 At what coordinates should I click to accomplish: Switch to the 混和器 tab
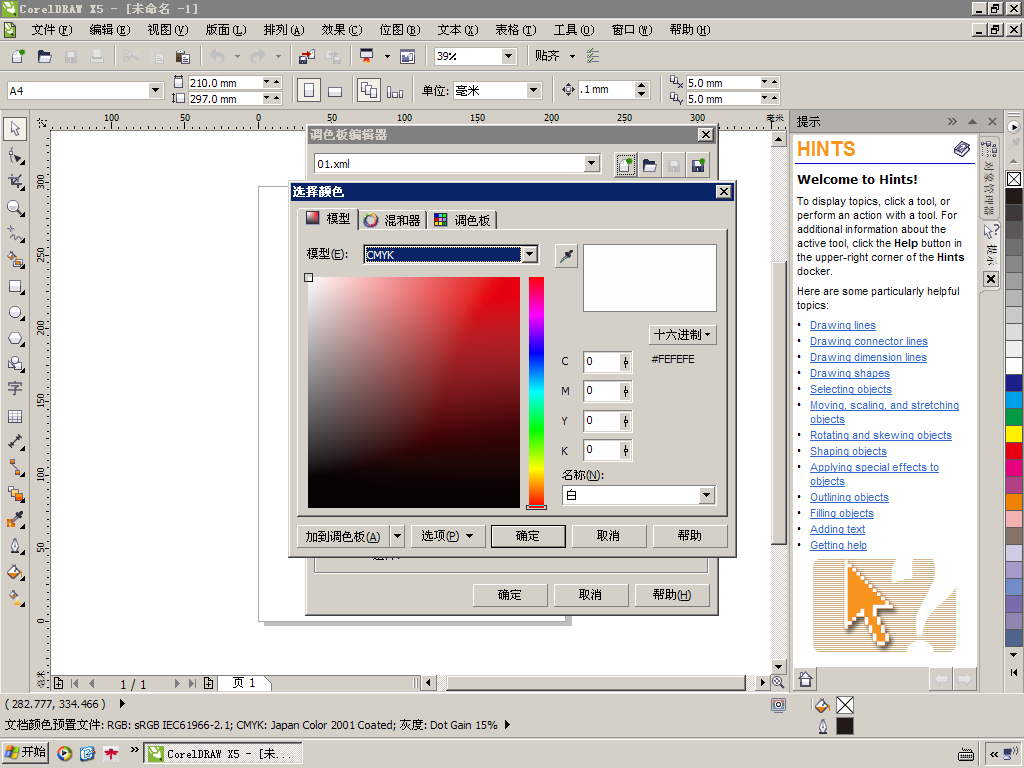[x=393, y=220]
